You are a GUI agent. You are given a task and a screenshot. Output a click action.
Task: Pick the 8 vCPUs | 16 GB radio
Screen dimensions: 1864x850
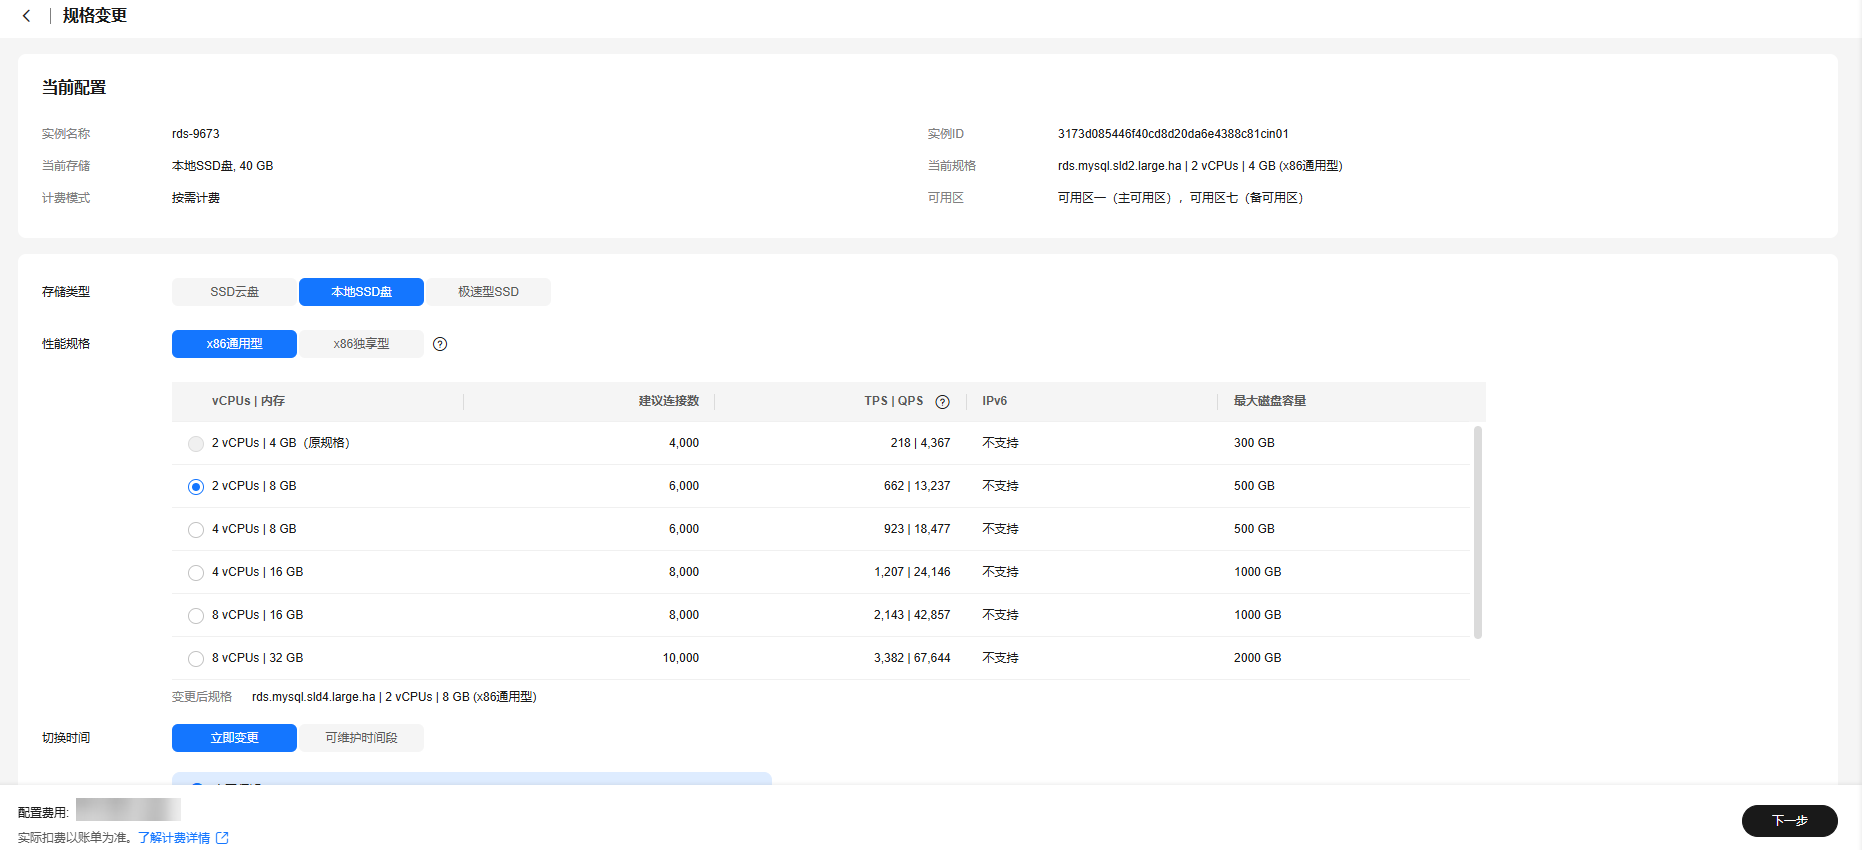(196, 616)
